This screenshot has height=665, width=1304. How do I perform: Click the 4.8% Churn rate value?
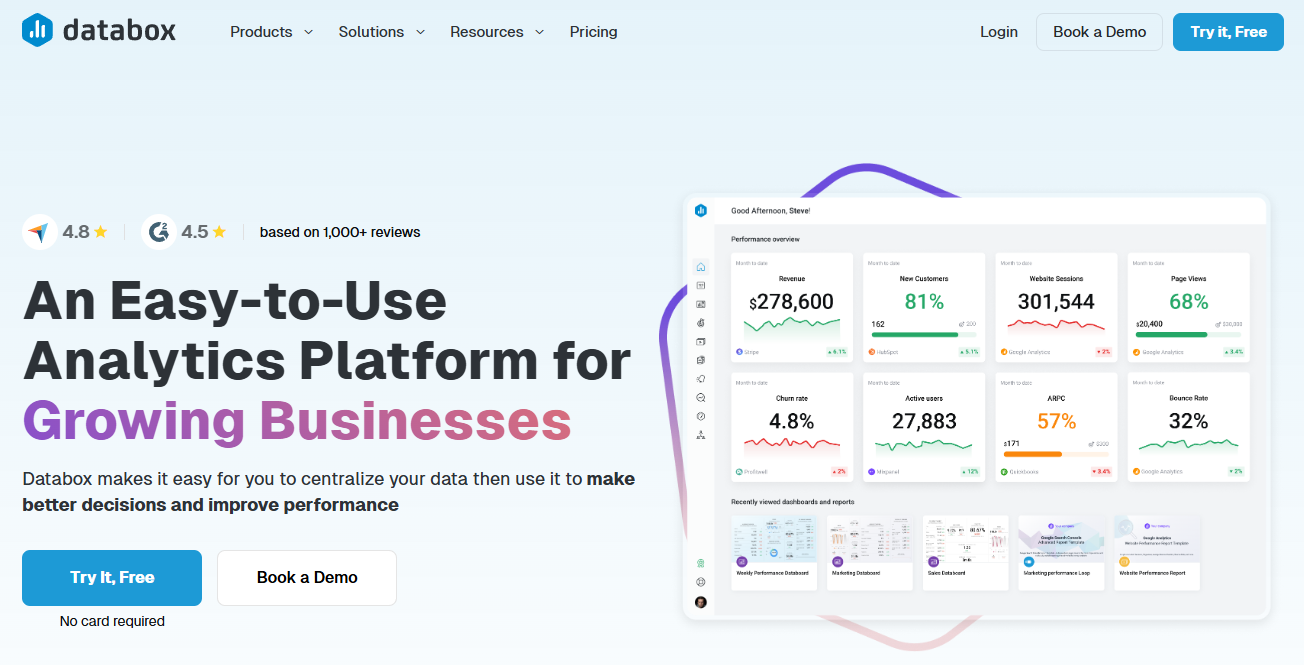[x=792, y=421]
